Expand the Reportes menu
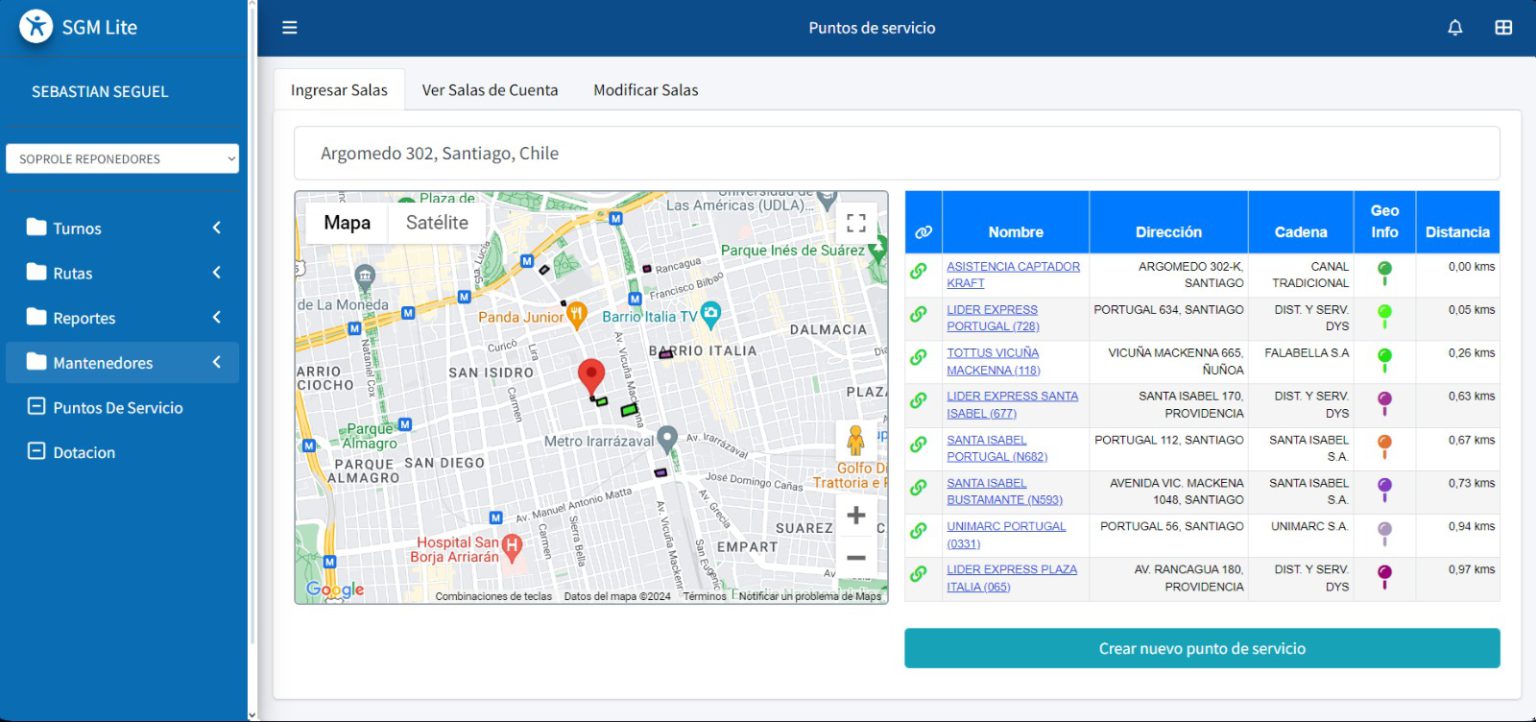 123,318
